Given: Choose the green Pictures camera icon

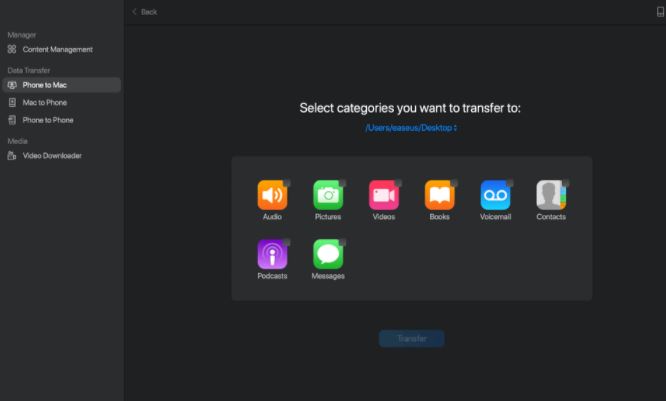Looking at the screenshot, I should tap(327, 195).
